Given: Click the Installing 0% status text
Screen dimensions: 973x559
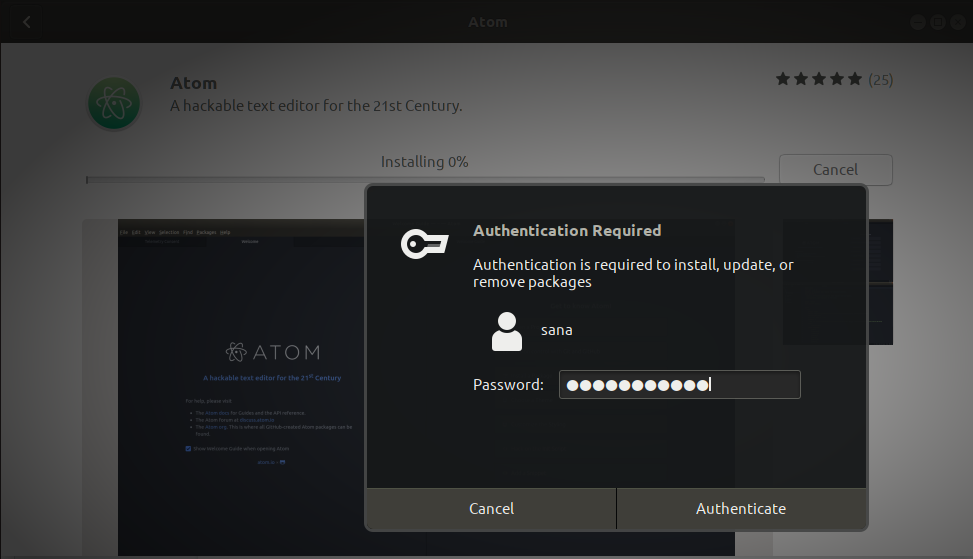Looking at the screenshot, I should tap(424, 162).
